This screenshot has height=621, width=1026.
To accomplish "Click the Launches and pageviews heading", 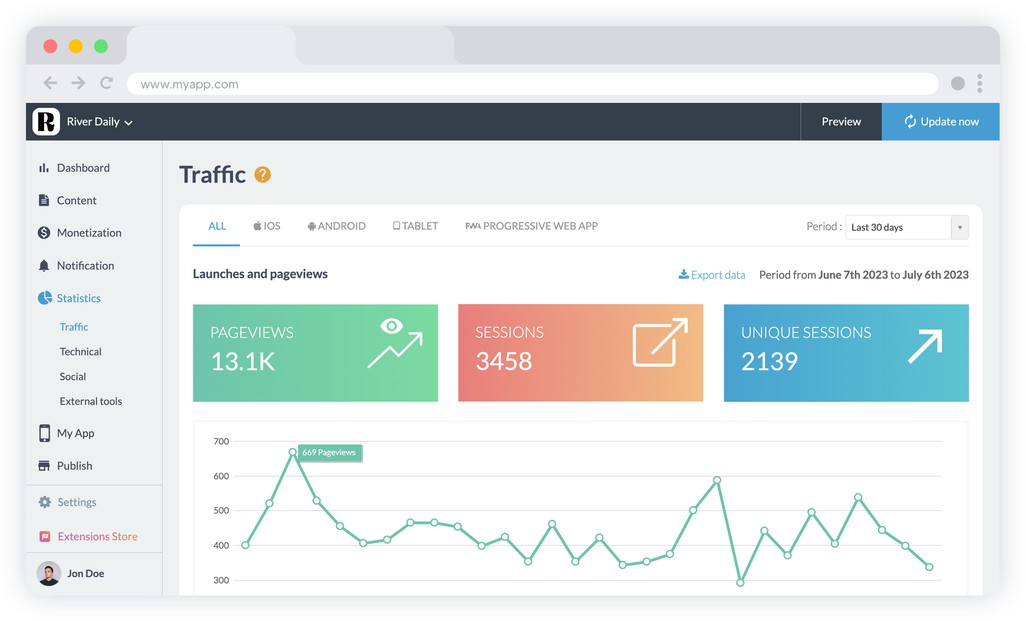I will tap(260, 274).
